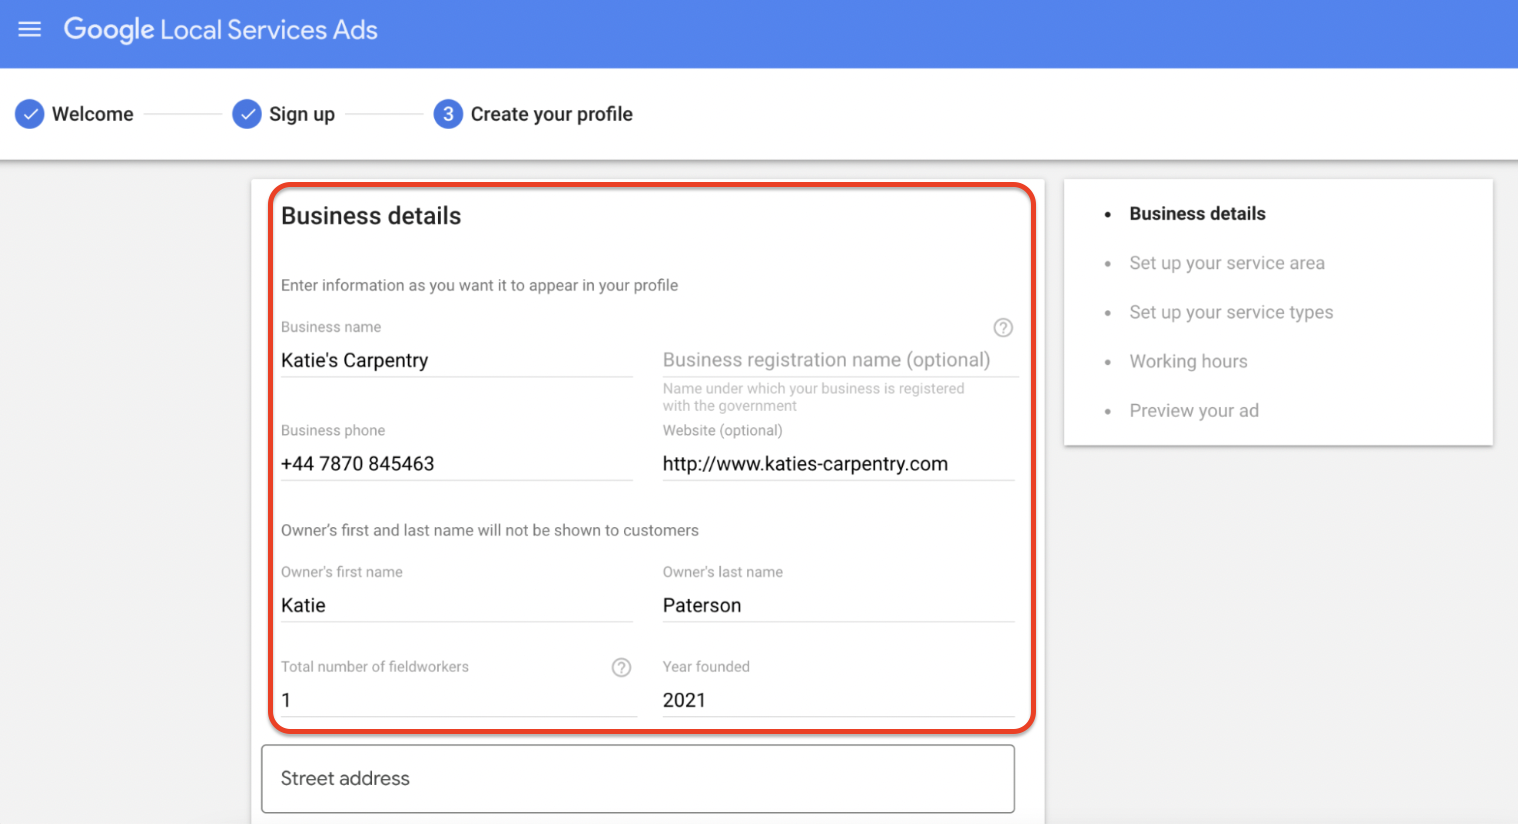
Task: Click the Welcome step checkmark icon
Action: (x=30, y=114)
